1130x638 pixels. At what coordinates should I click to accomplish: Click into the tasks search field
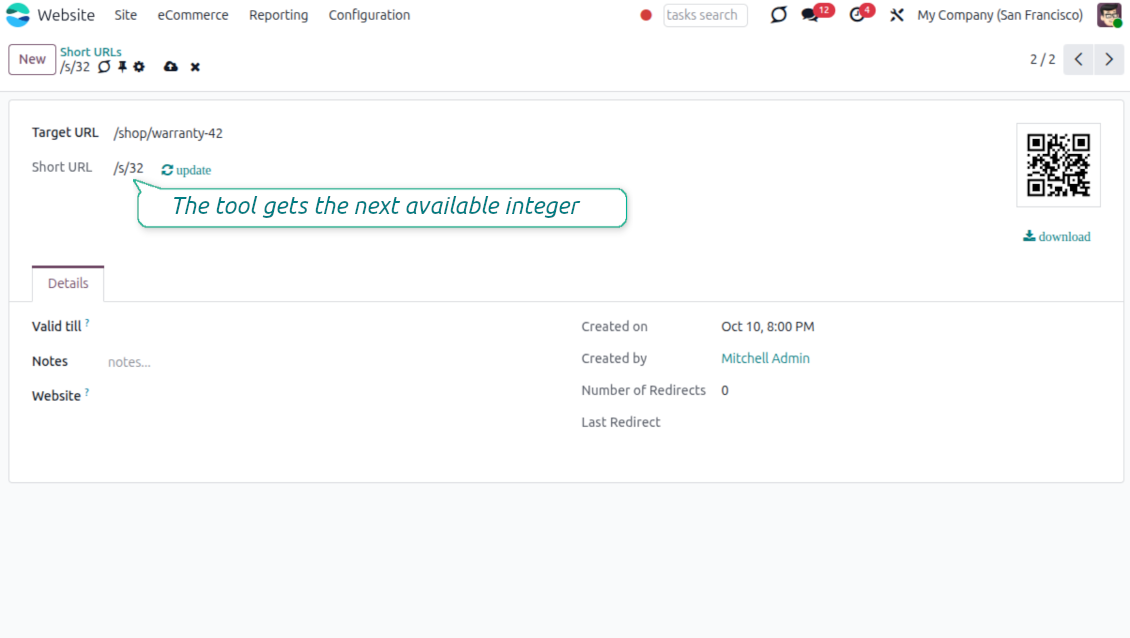click(x=705, y=15)
